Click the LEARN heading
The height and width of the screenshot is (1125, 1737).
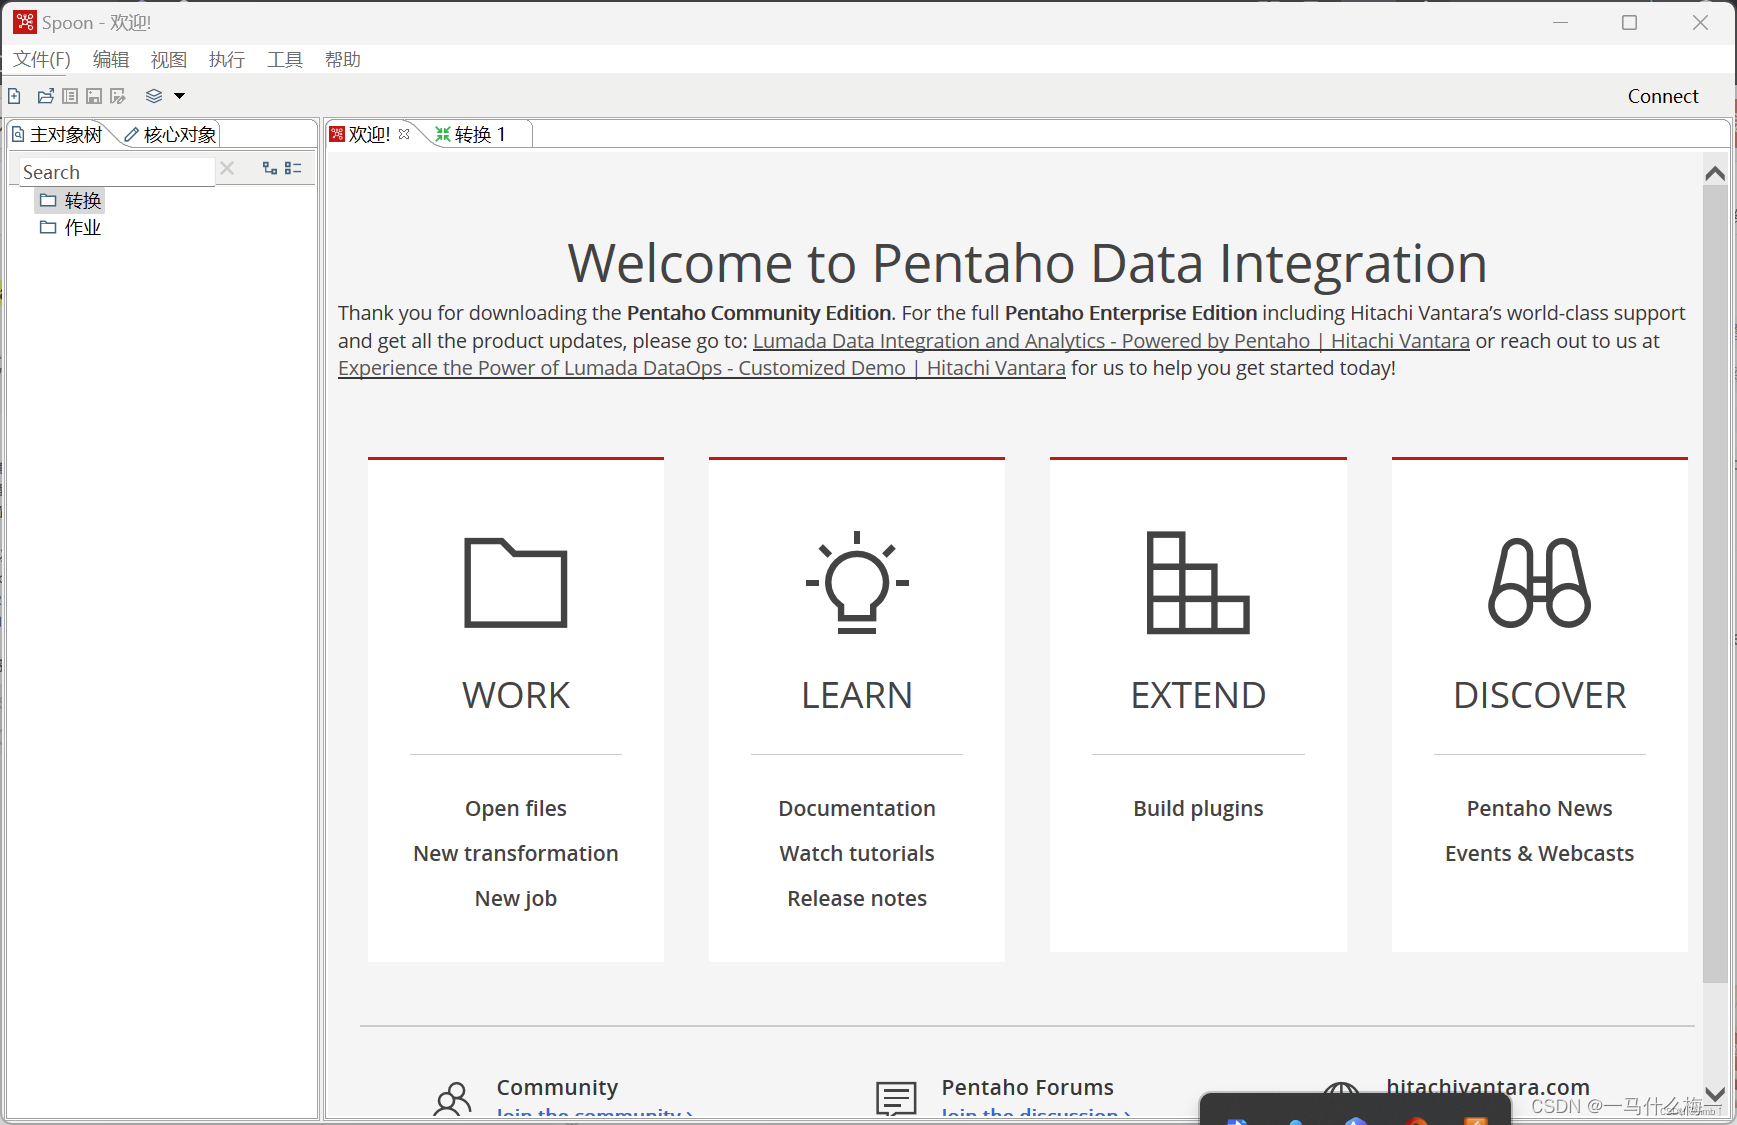point(857,695)
